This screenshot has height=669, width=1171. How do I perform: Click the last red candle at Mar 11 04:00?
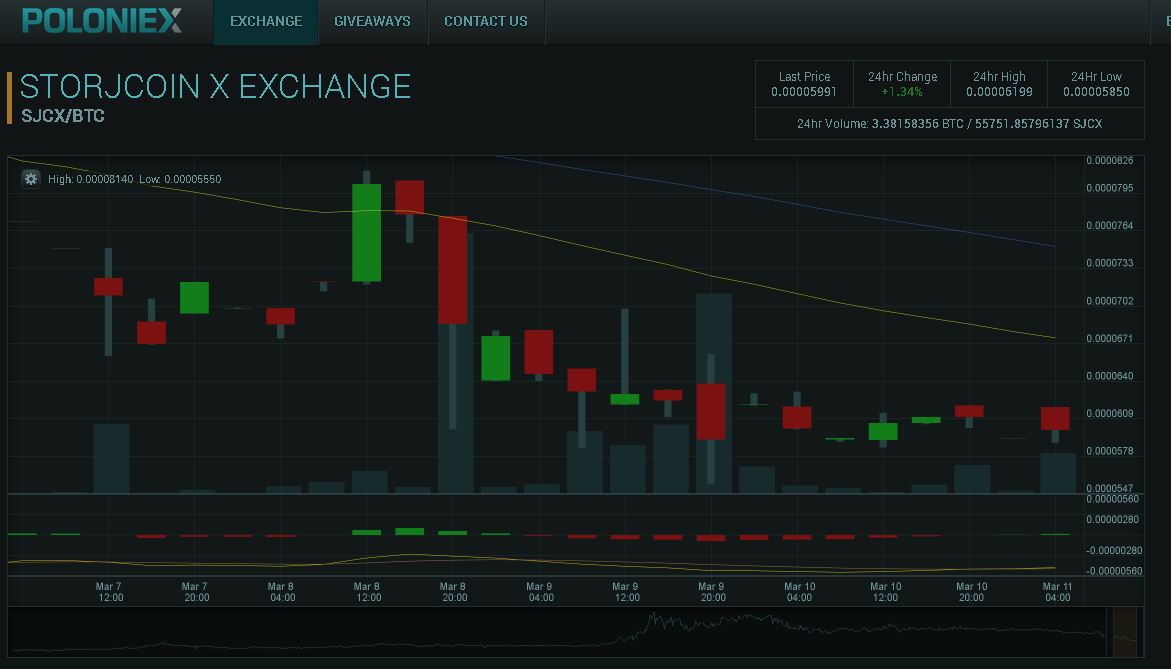1055,418
